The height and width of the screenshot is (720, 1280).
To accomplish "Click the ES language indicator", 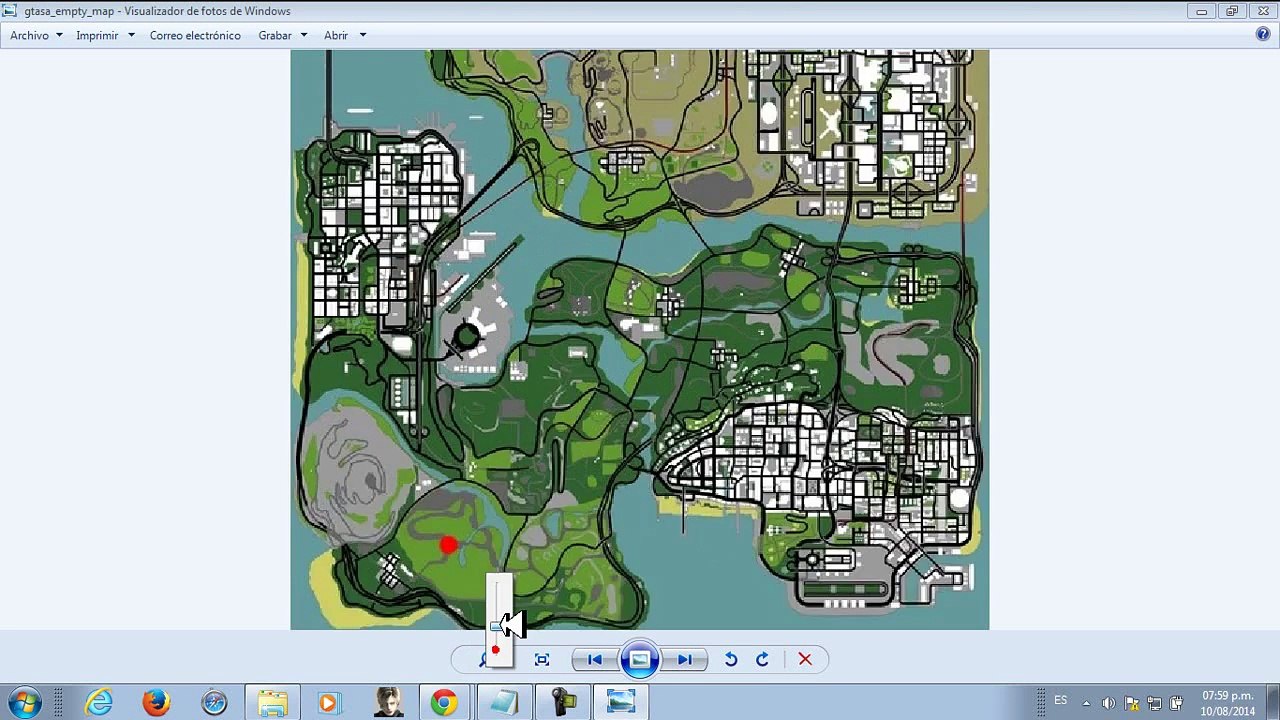I will 1061,700.
